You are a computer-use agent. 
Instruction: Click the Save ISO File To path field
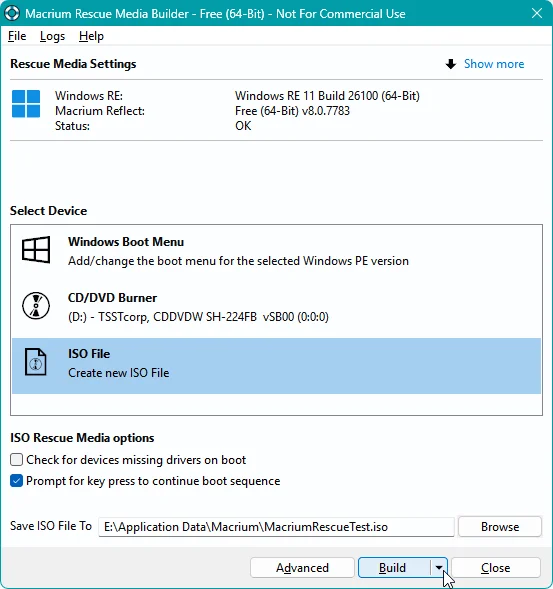(276, 527)
